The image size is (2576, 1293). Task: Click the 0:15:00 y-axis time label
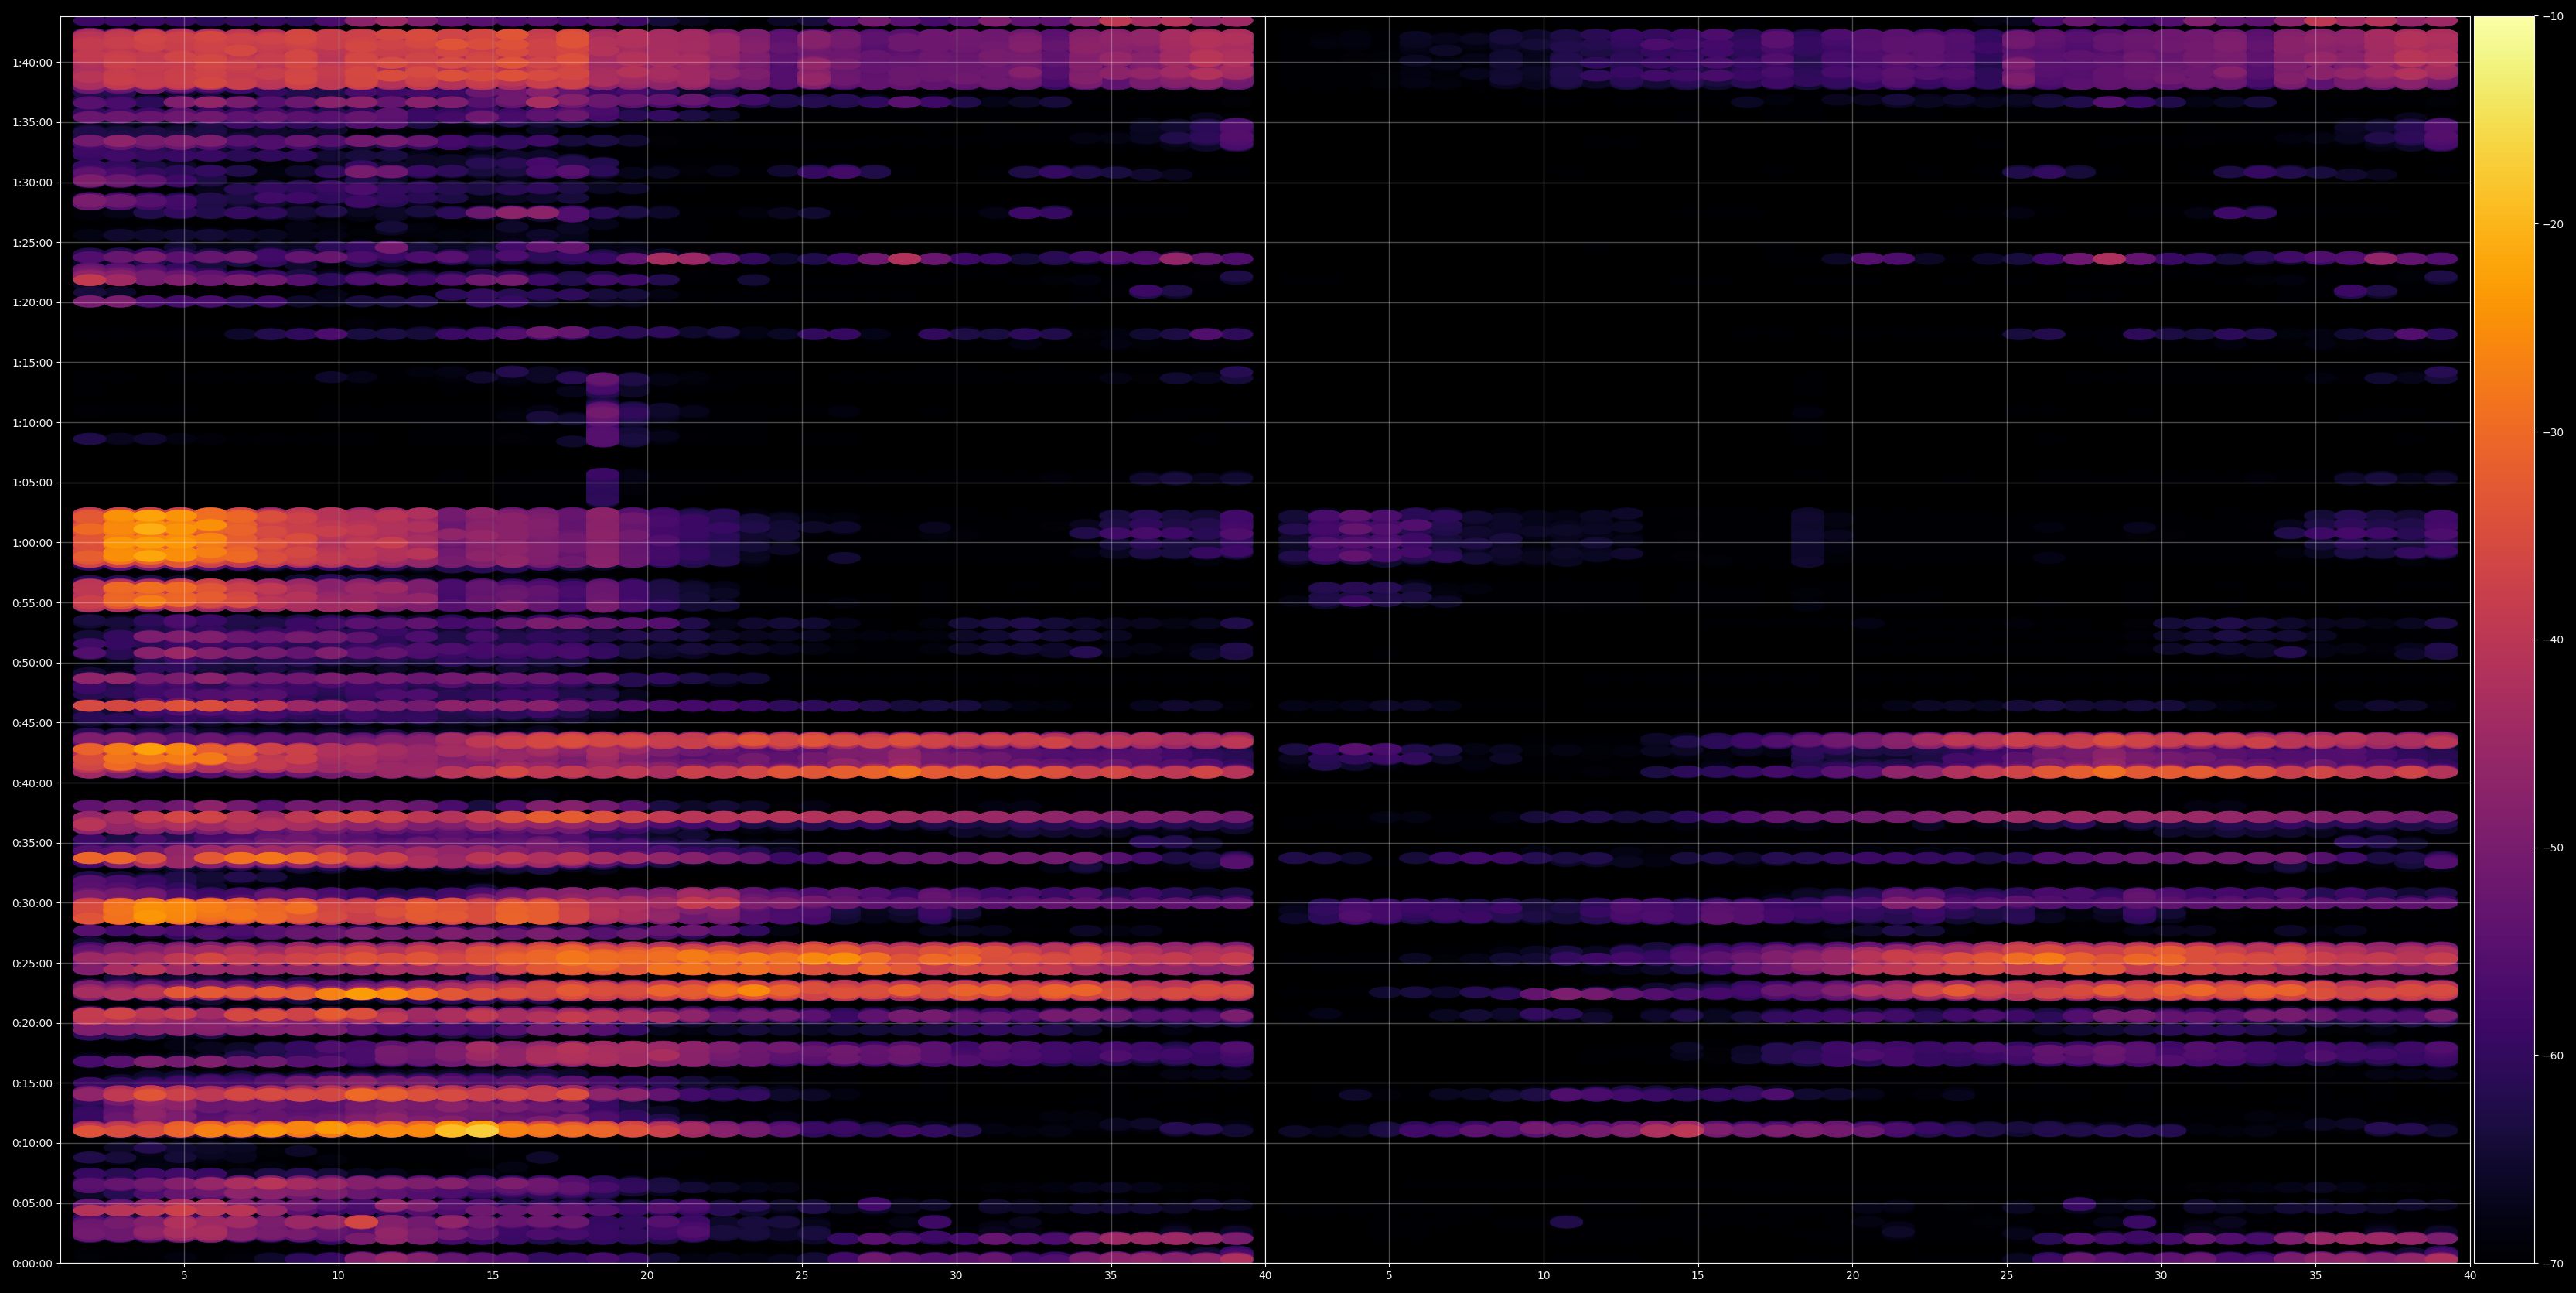click(32, 1083)
